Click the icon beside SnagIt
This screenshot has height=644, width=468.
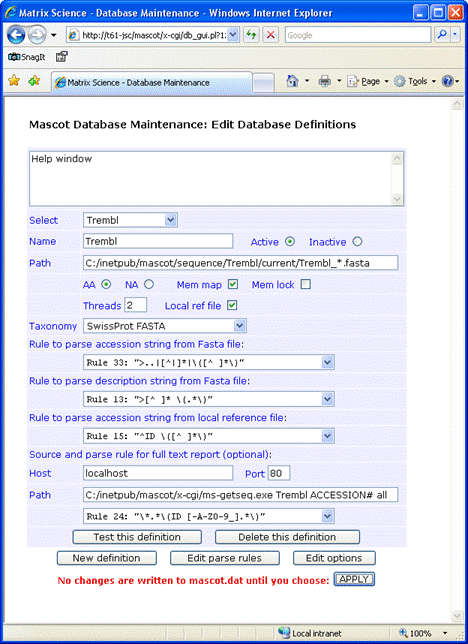(62, 57)
